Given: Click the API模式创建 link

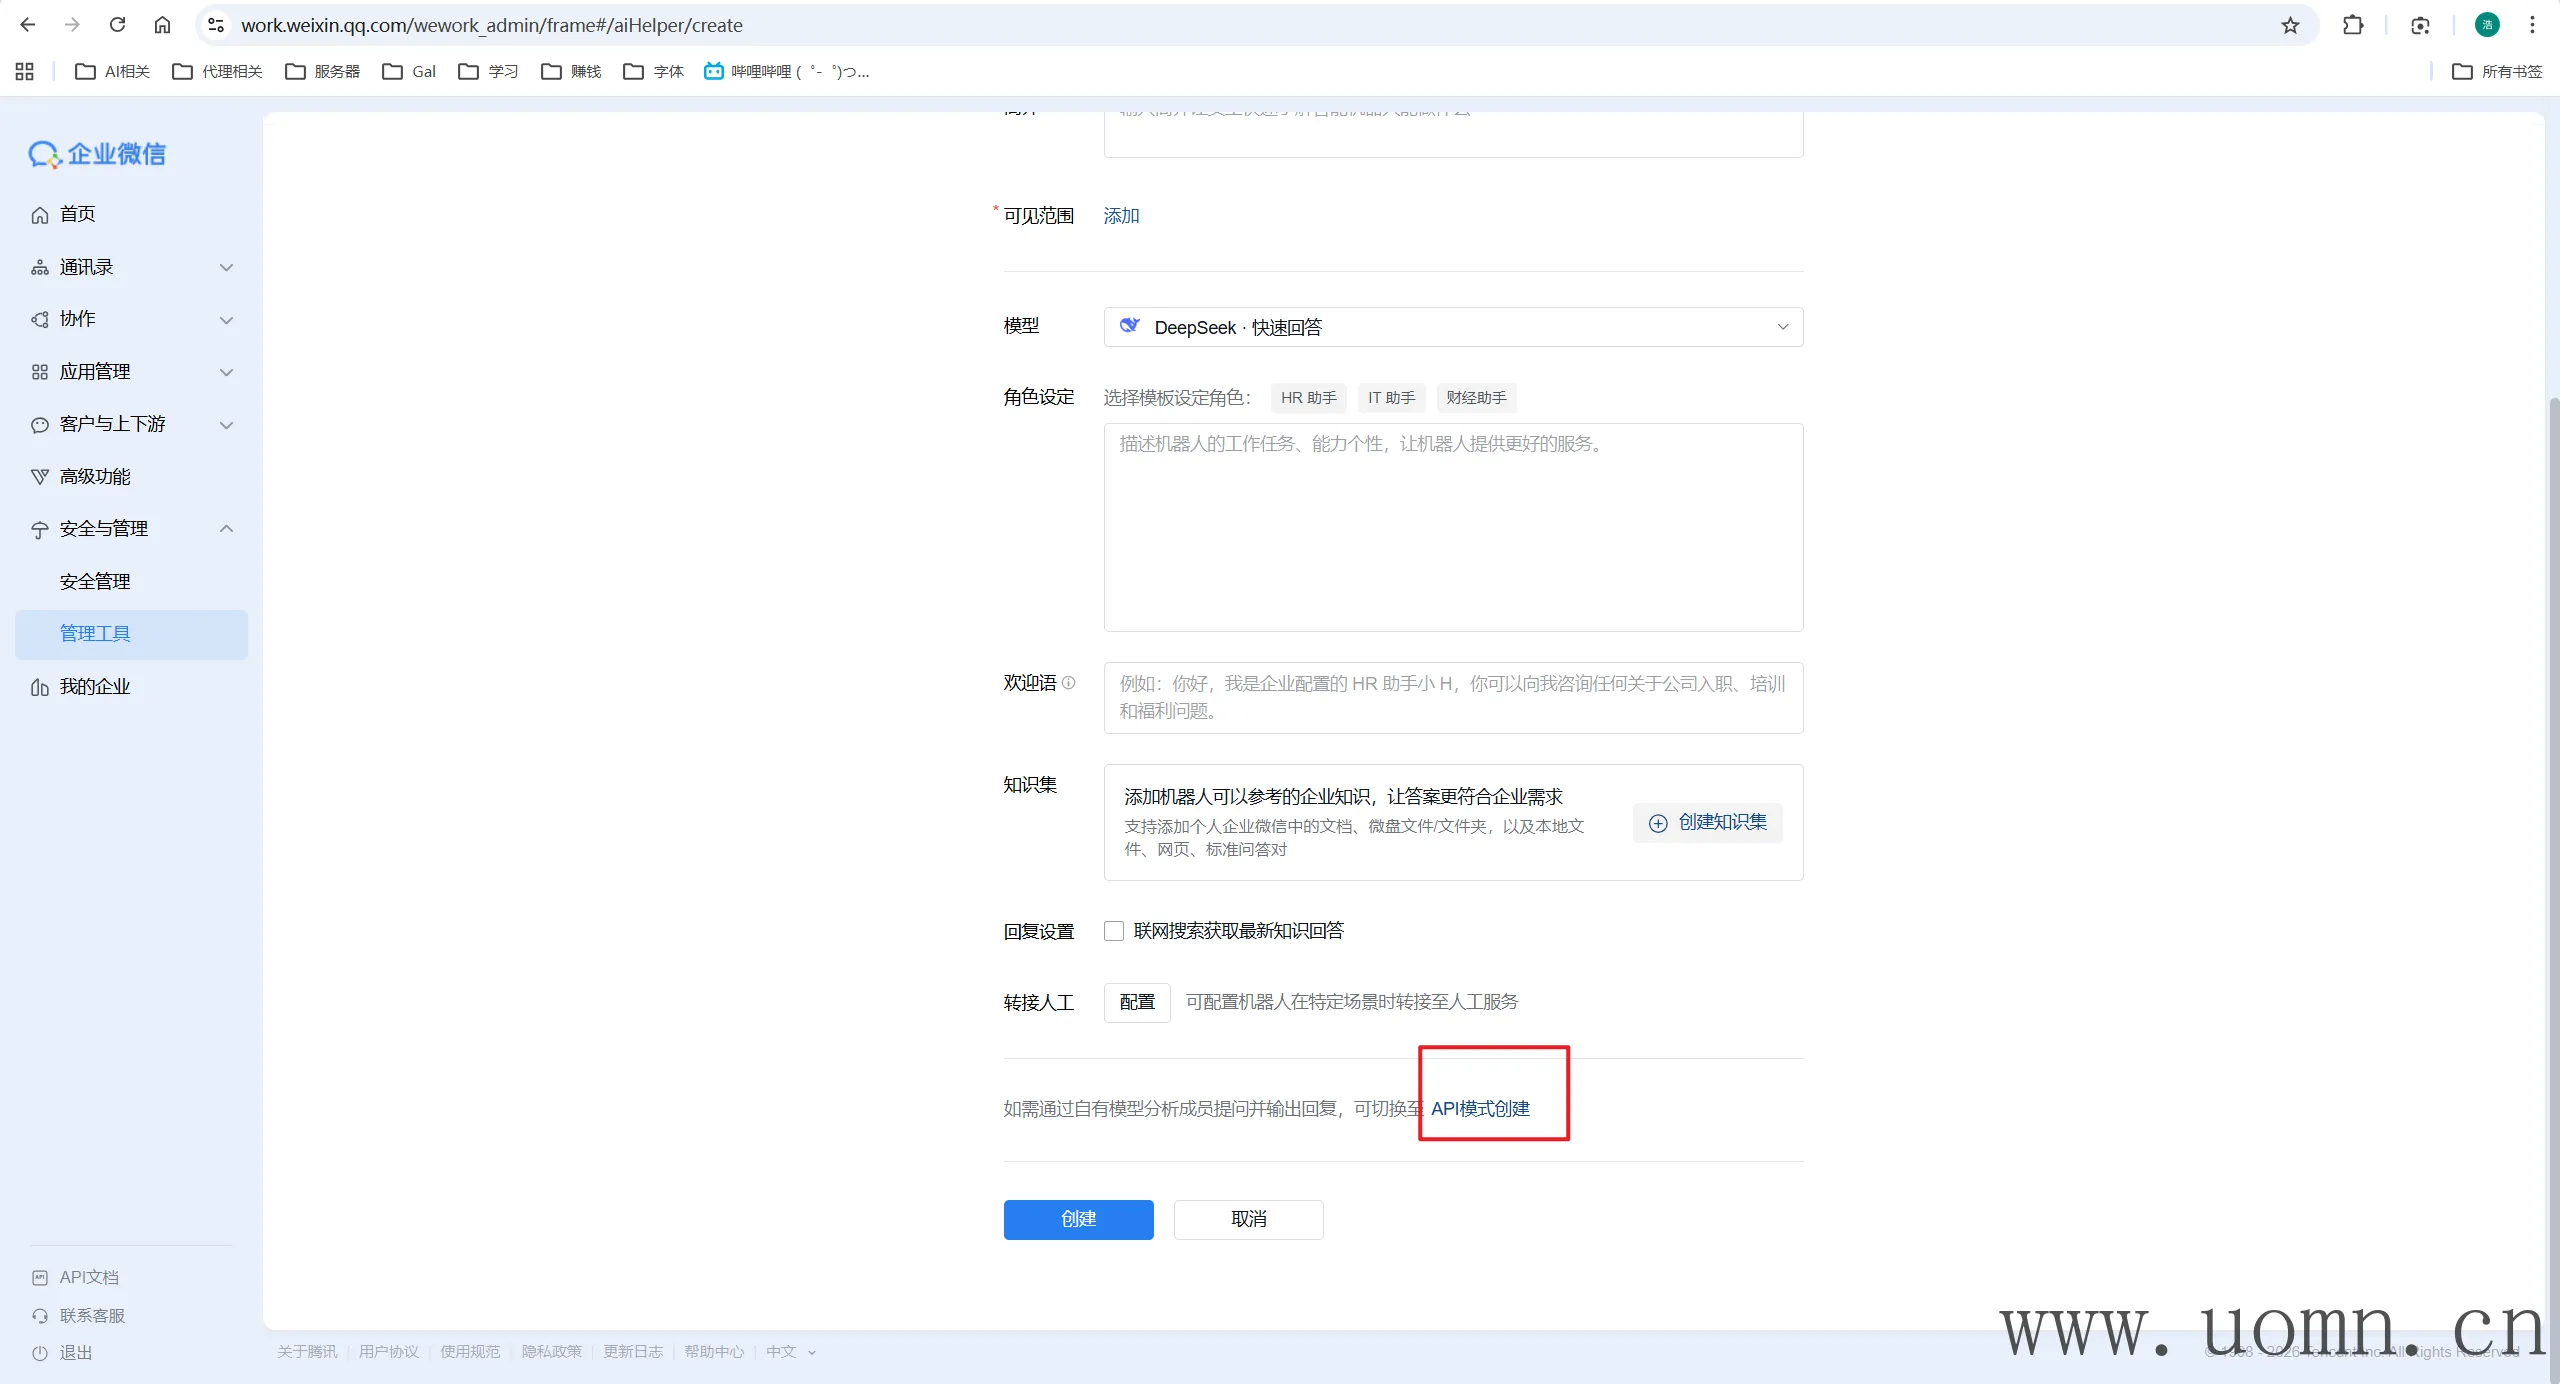Looking at the screenshot, I should (x=1480, y=1108).
